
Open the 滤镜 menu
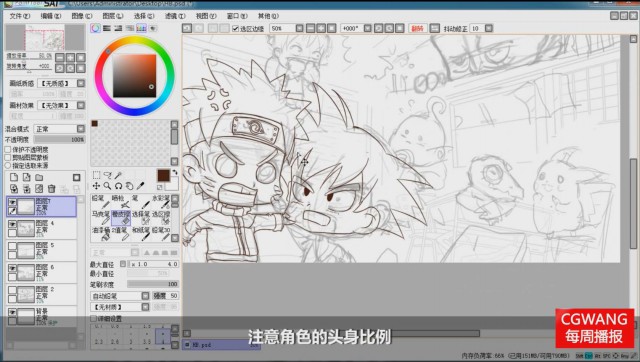(x=175, y=16)
